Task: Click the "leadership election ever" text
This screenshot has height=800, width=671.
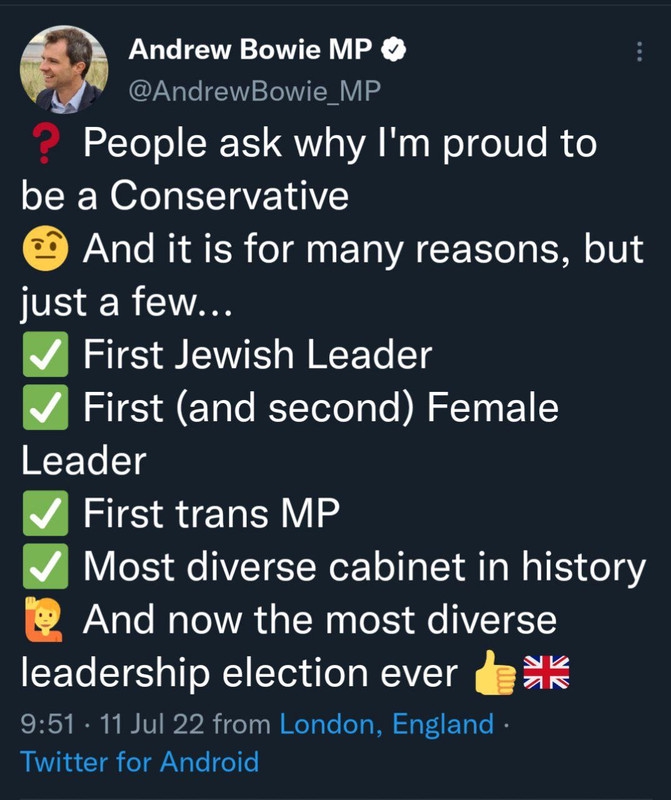Action: pyautogui.click(x=238, y=673)
